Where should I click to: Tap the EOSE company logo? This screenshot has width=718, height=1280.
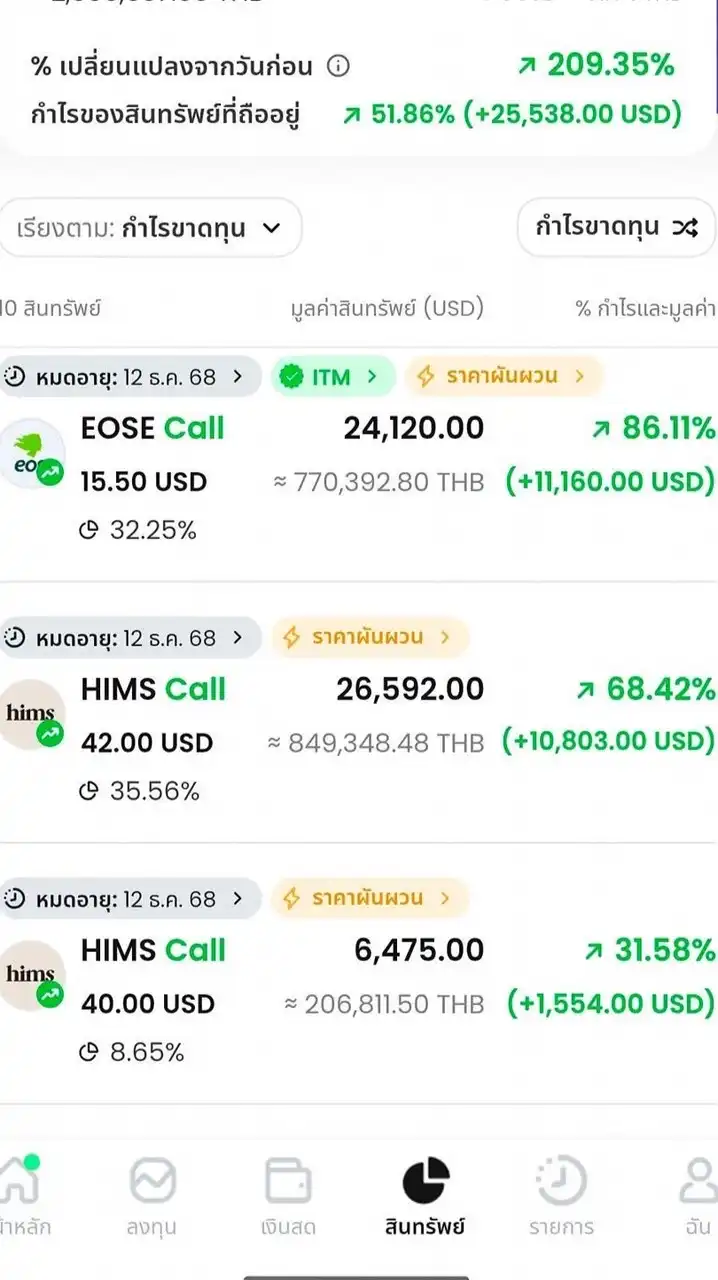[31, 453]
